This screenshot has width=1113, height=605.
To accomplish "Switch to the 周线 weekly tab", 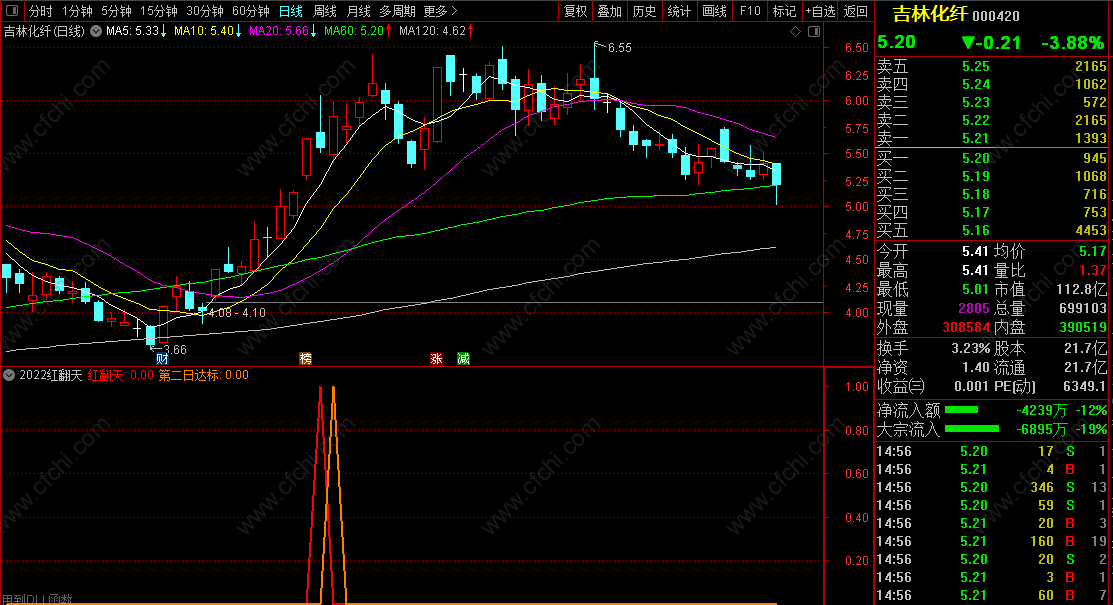I will click(x=325, y=11).
